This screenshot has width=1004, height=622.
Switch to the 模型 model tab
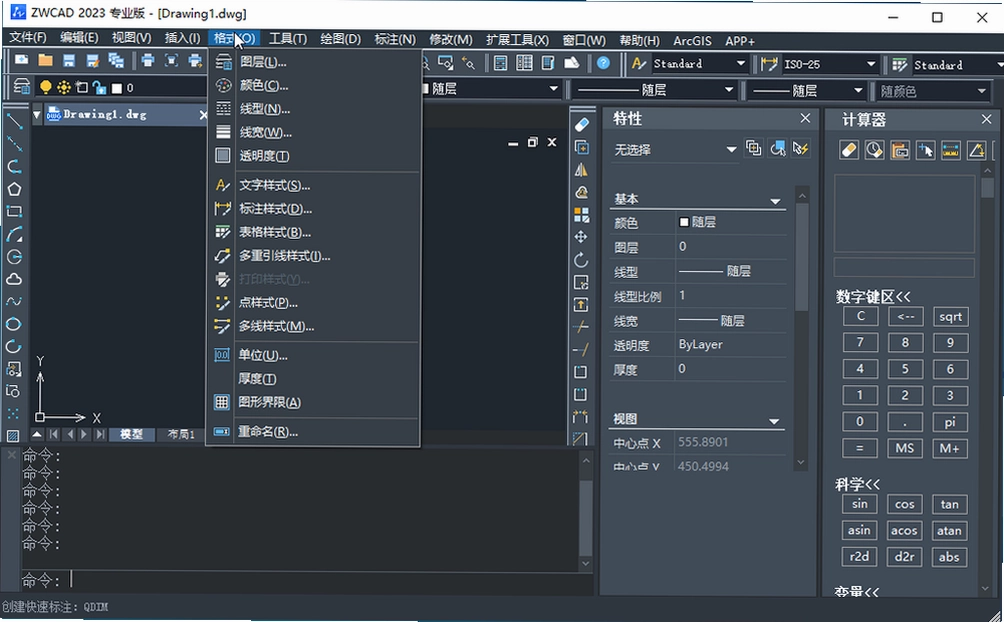131,434
